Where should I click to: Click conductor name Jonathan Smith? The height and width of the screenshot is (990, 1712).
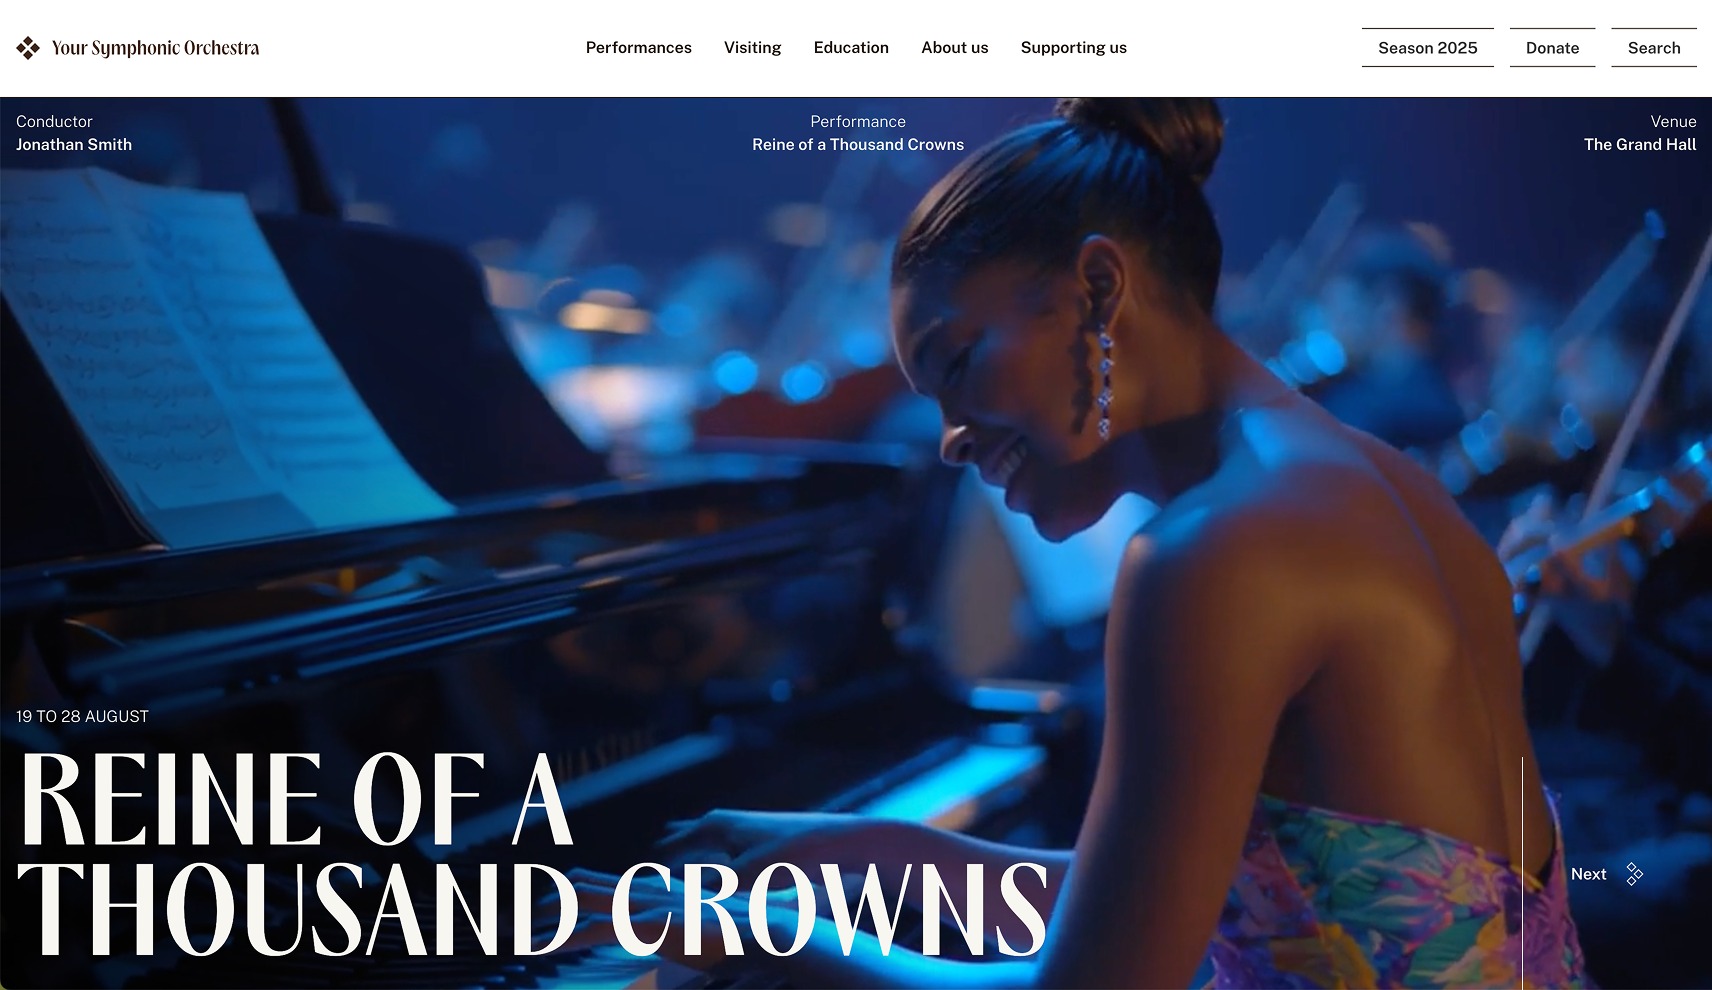click(74, 144)
